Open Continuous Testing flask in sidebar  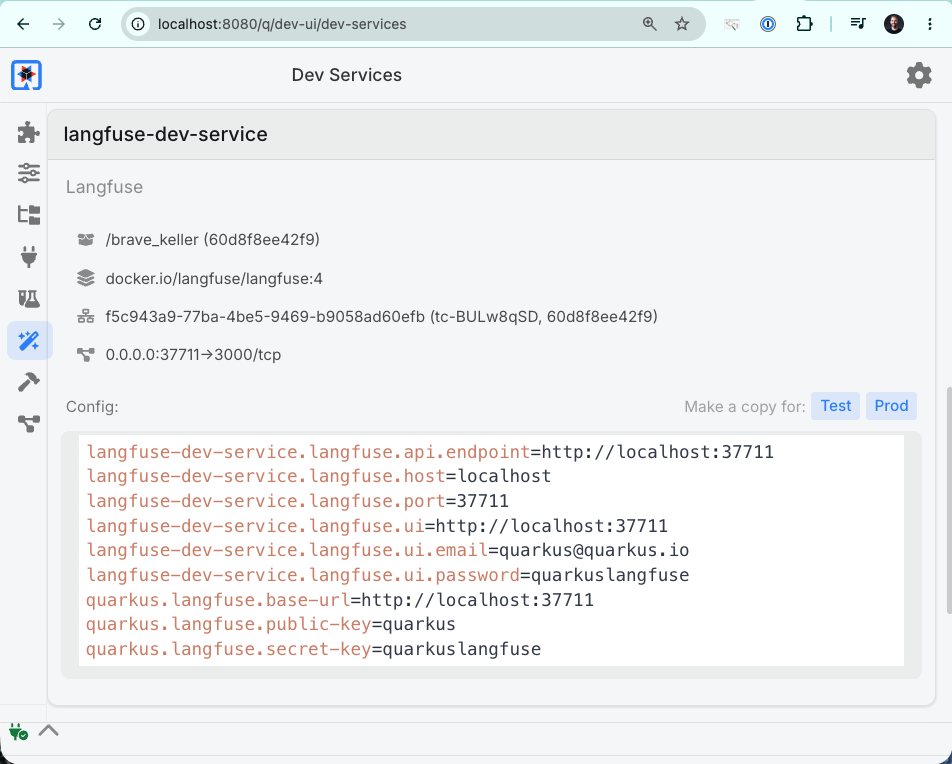[29, 299]
